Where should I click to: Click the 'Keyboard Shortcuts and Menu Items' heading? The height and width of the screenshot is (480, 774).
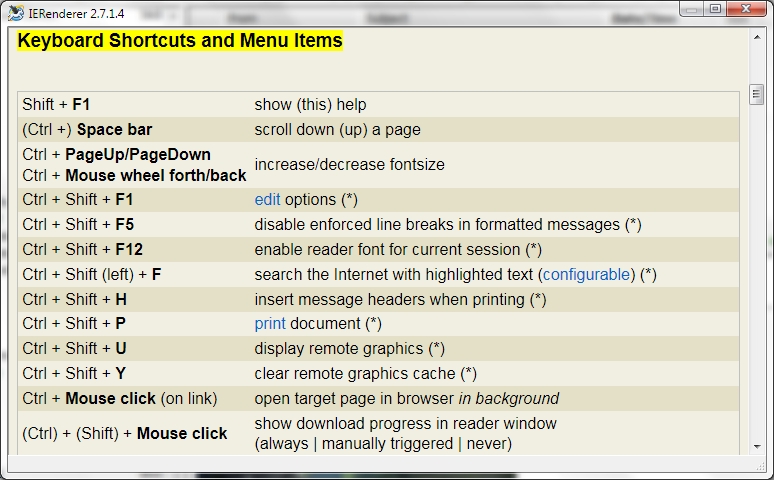[x=180, y=41]
